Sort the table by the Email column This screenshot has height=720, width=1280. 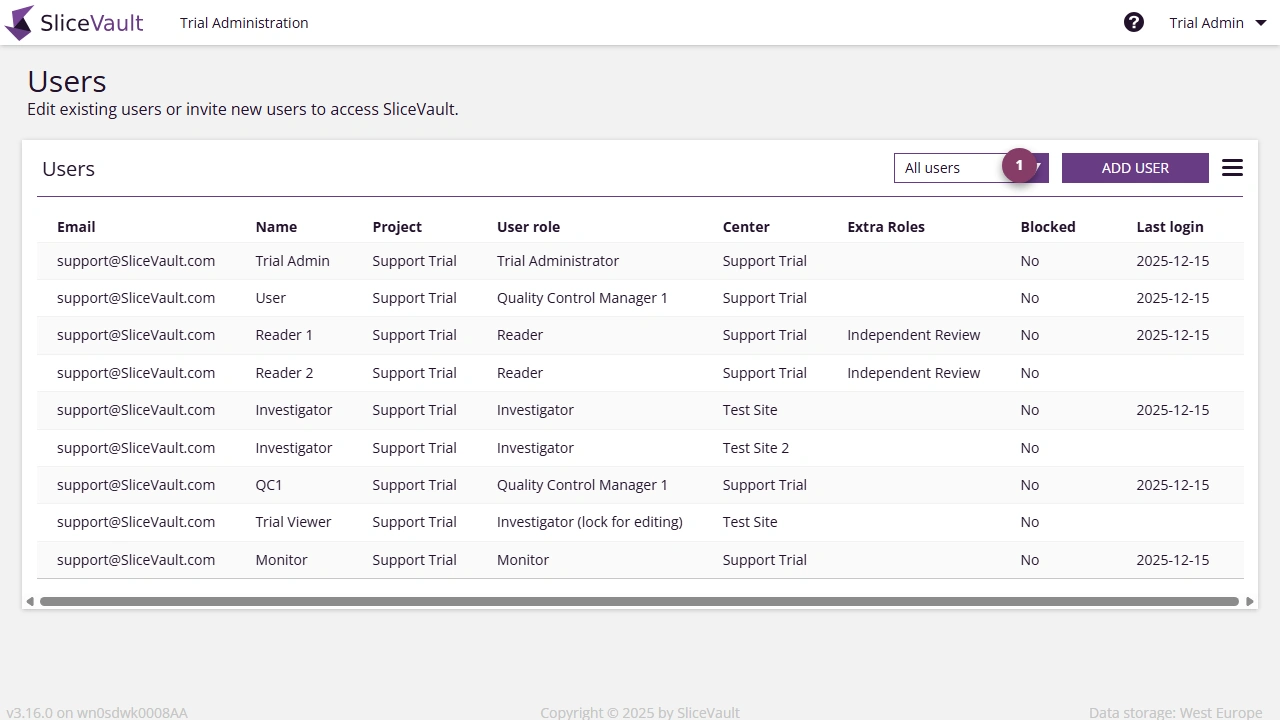pyautogui.click(x=76, y=226)
